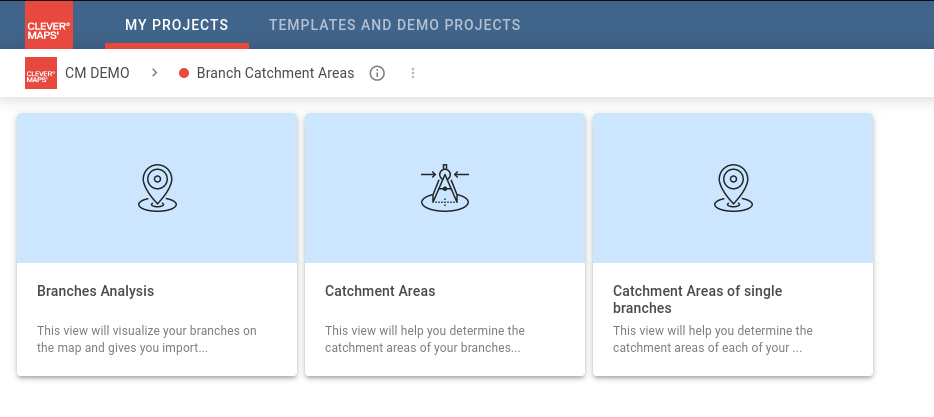Show project info via the info icon

tap(377, 73)
